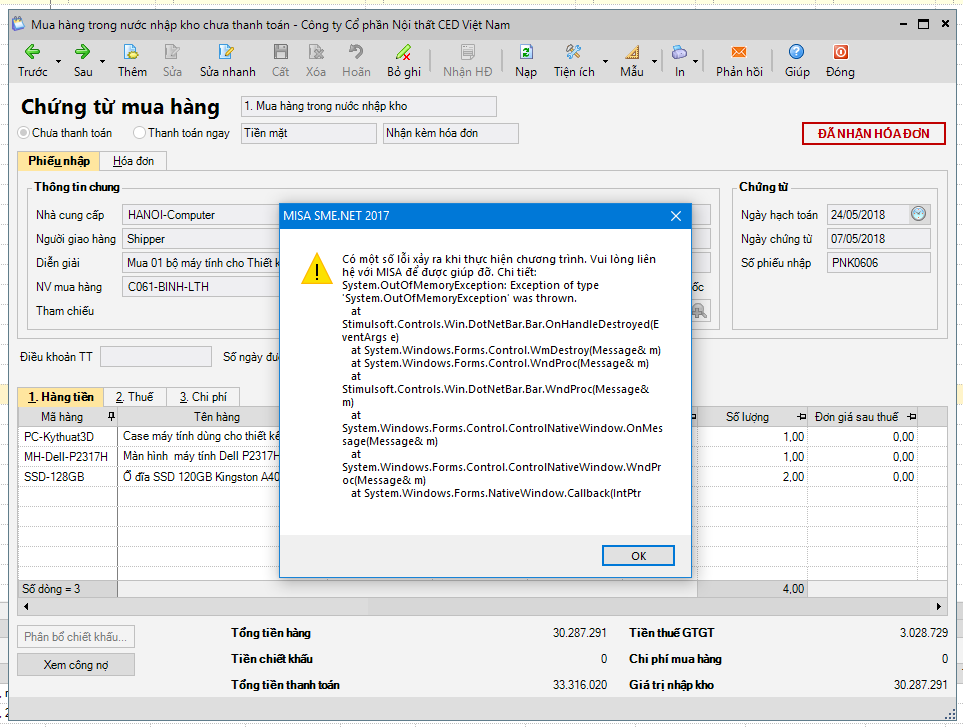
Task: Switch to the Hóa đơn tab
Action: click(133, 161)
